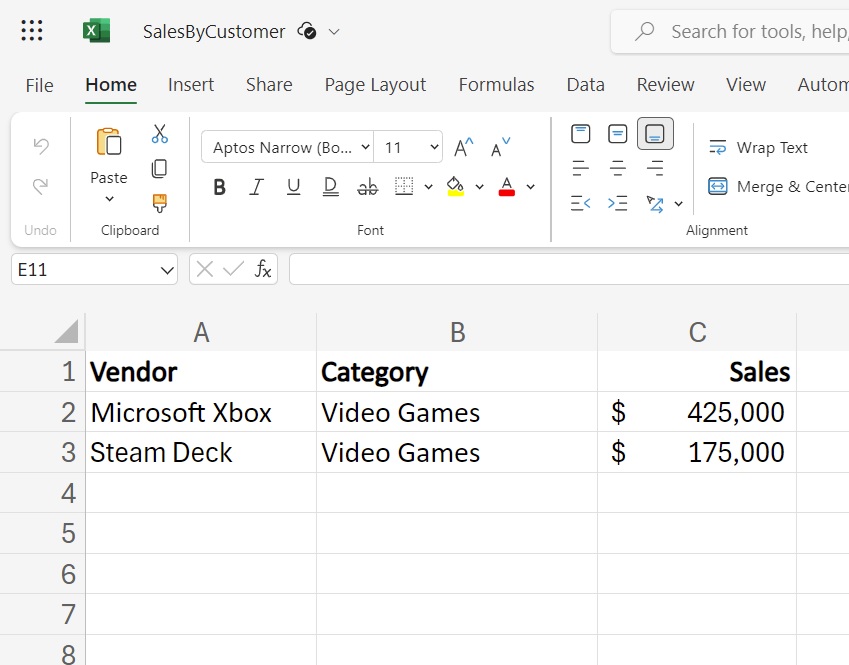Choose a font color from the red swatch

[x=506, y=187]
